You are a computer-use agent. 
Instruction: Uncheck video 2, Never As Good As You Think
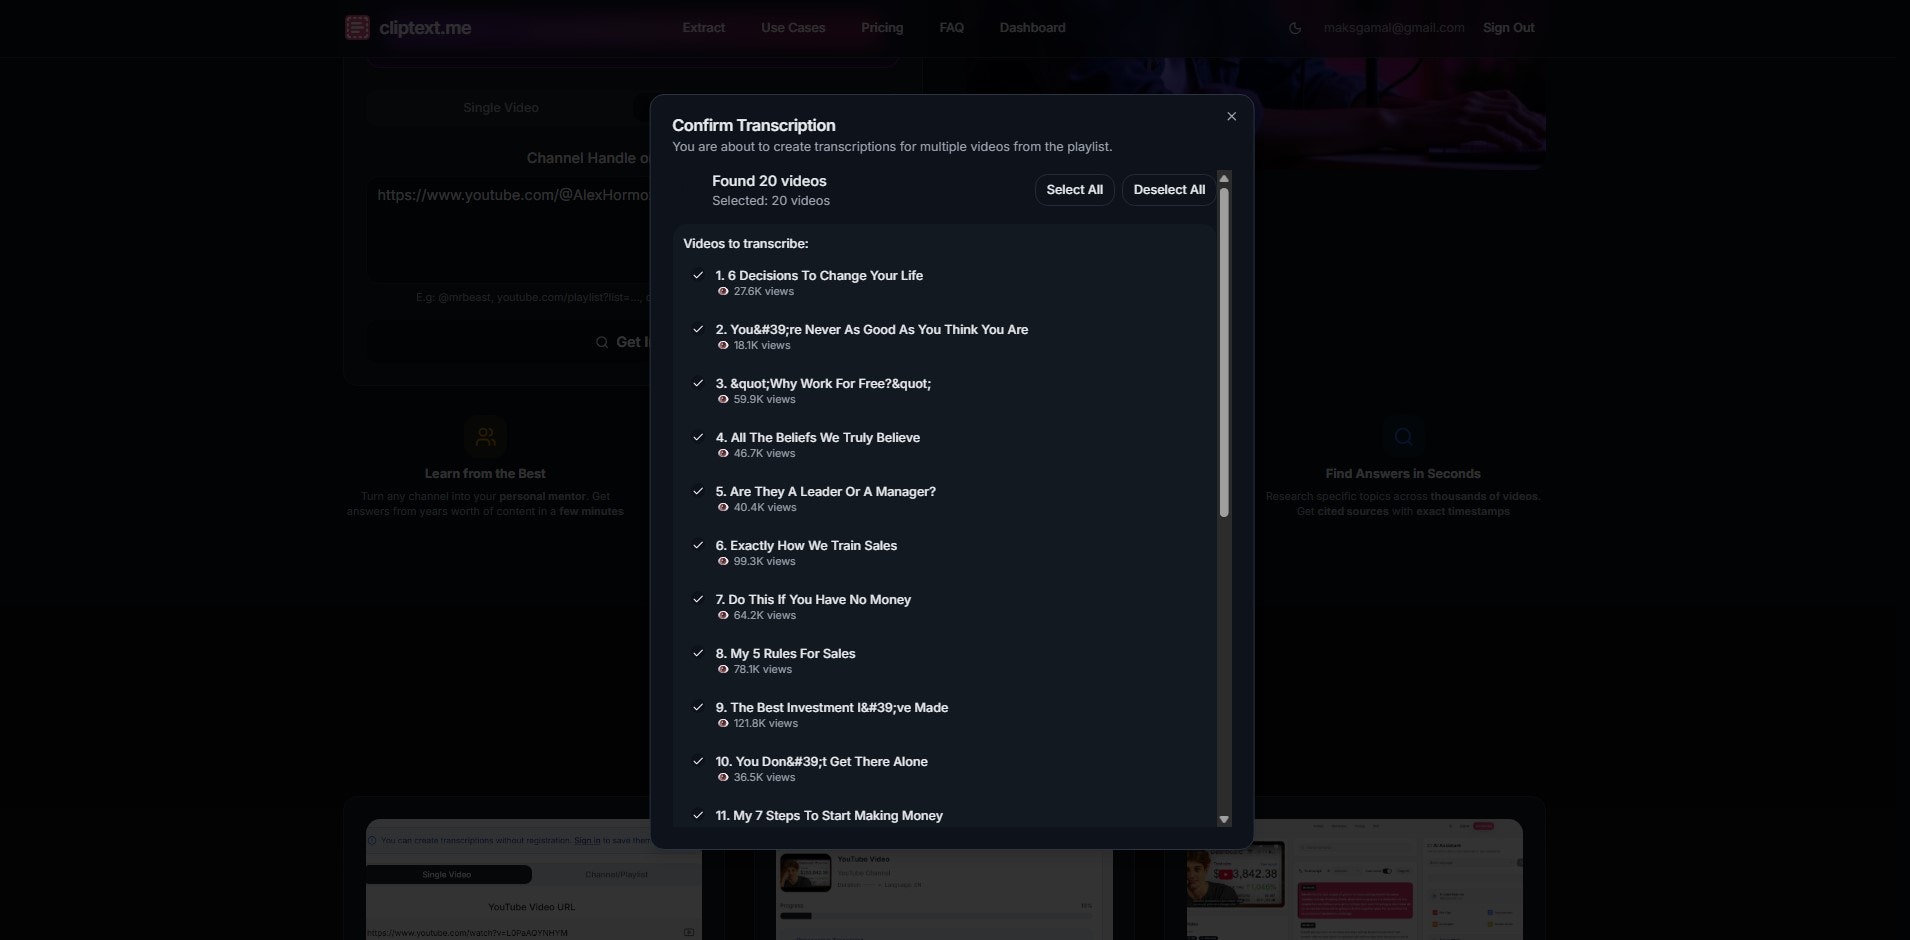pyautogui.click(x=698, y=329)
